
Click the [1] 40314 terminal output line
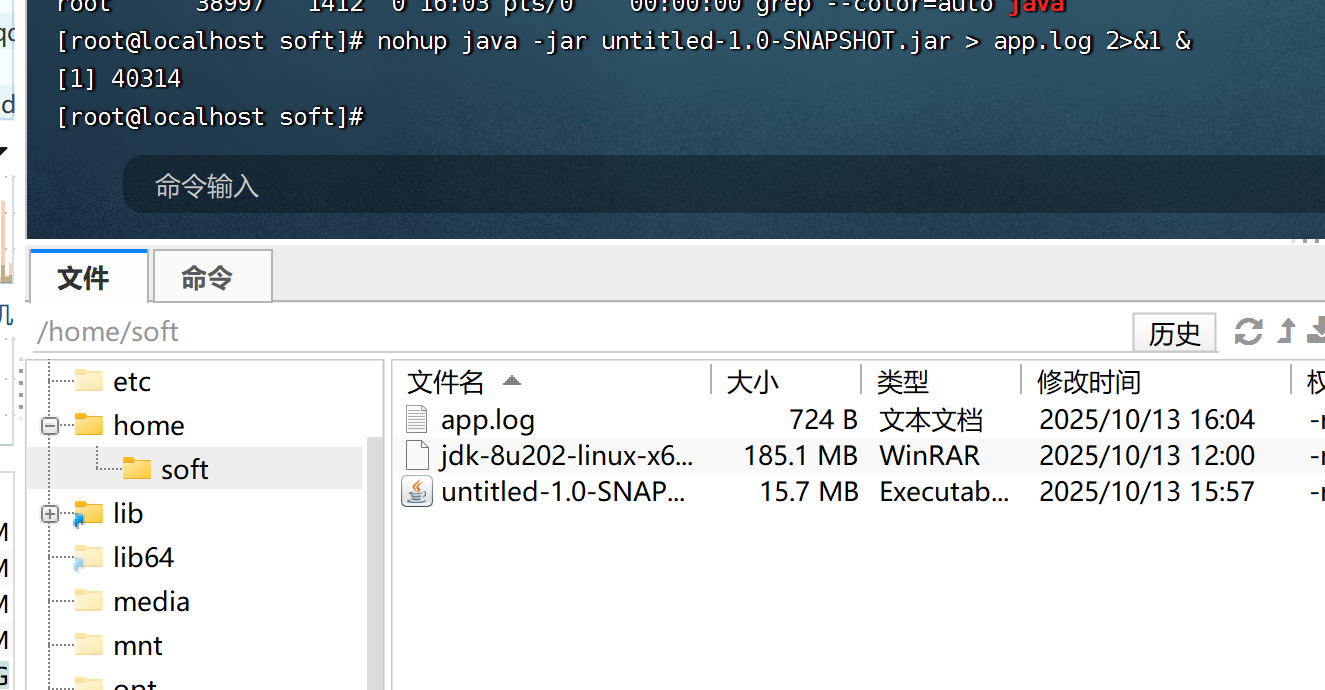point(119,79)
